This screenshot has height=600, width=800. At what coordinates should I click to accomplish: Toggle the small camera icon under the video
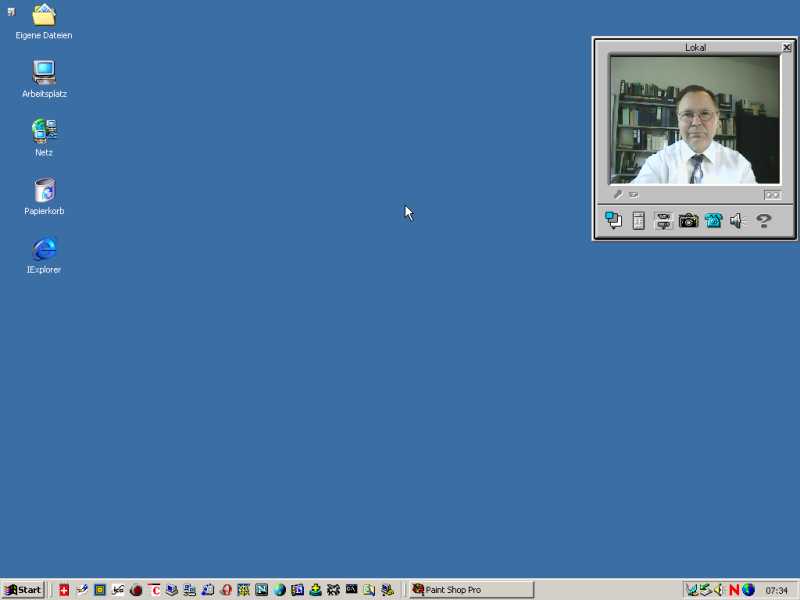coord(634,194)
